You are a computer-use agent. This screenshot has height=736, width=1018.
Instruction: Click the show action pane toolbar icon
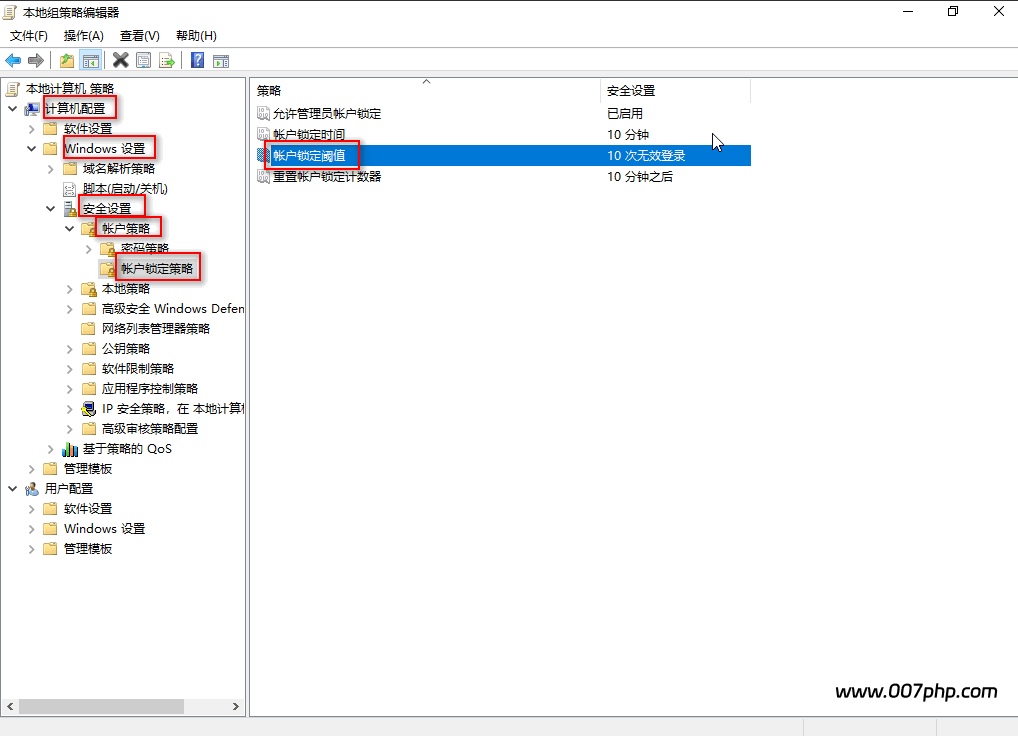pos(219,59)
